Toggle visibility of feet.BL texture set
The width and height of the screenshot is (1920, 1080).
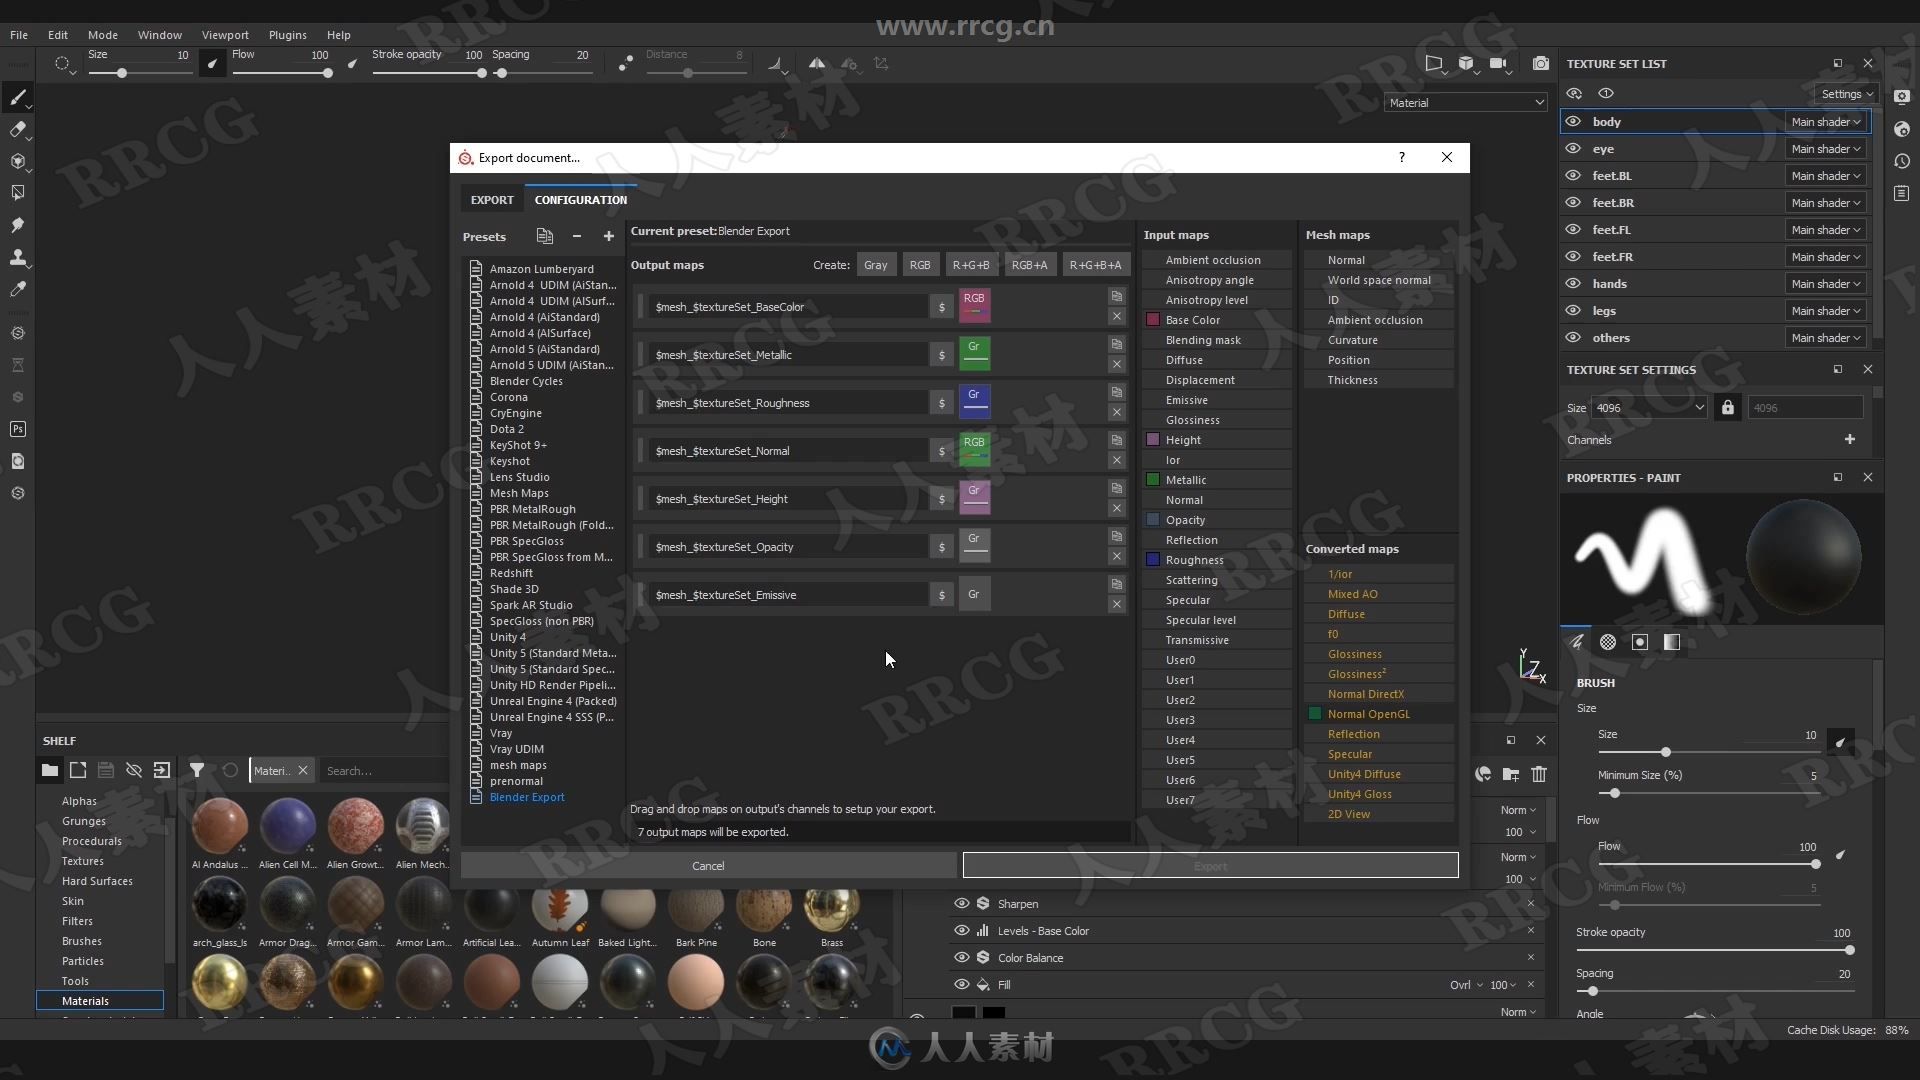coord(1573,175)
